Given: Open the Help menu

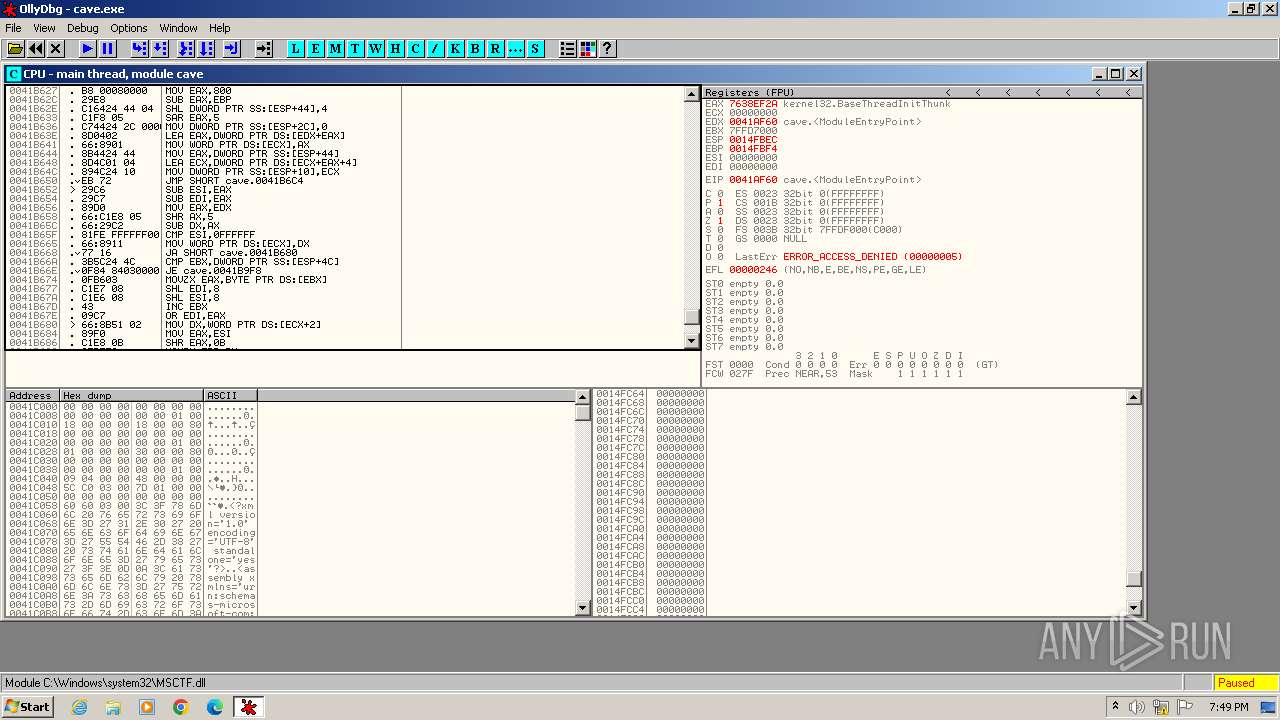Looking at the screenshot, I should [220, 28].
